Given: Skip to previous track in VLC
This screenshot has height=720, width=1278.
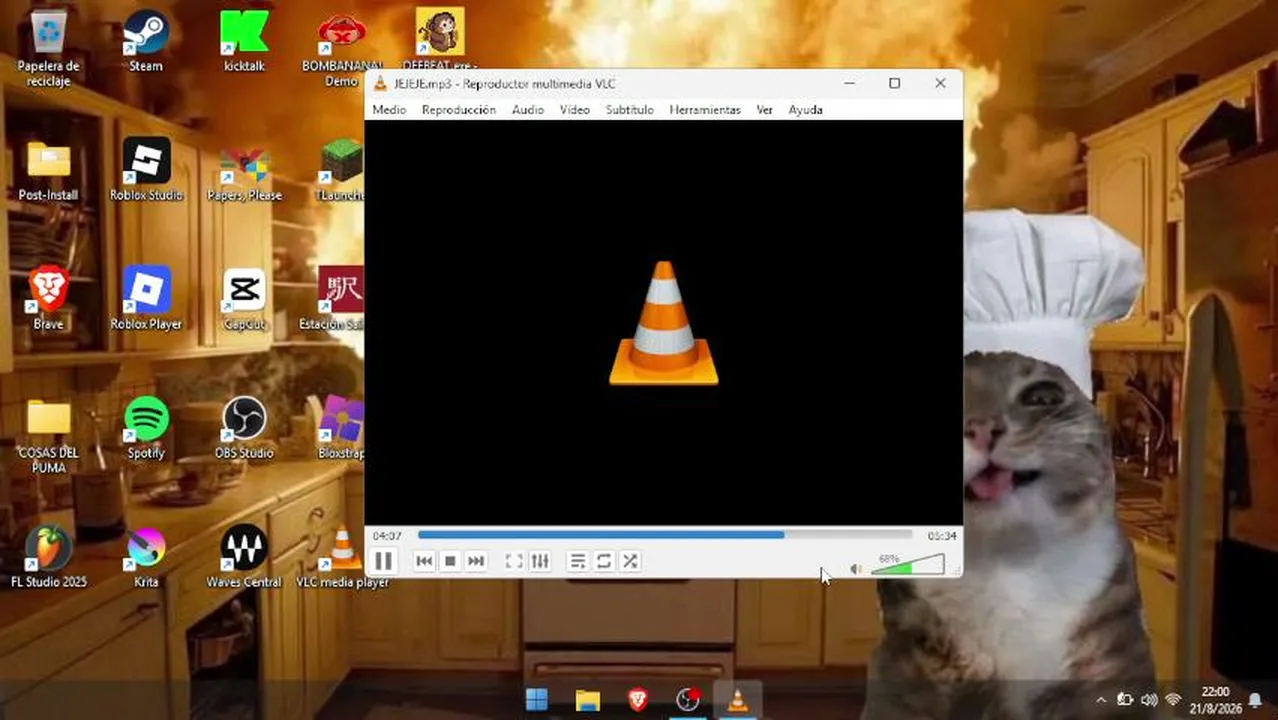Looking at the screenshot, I should (x=424, y=561).
